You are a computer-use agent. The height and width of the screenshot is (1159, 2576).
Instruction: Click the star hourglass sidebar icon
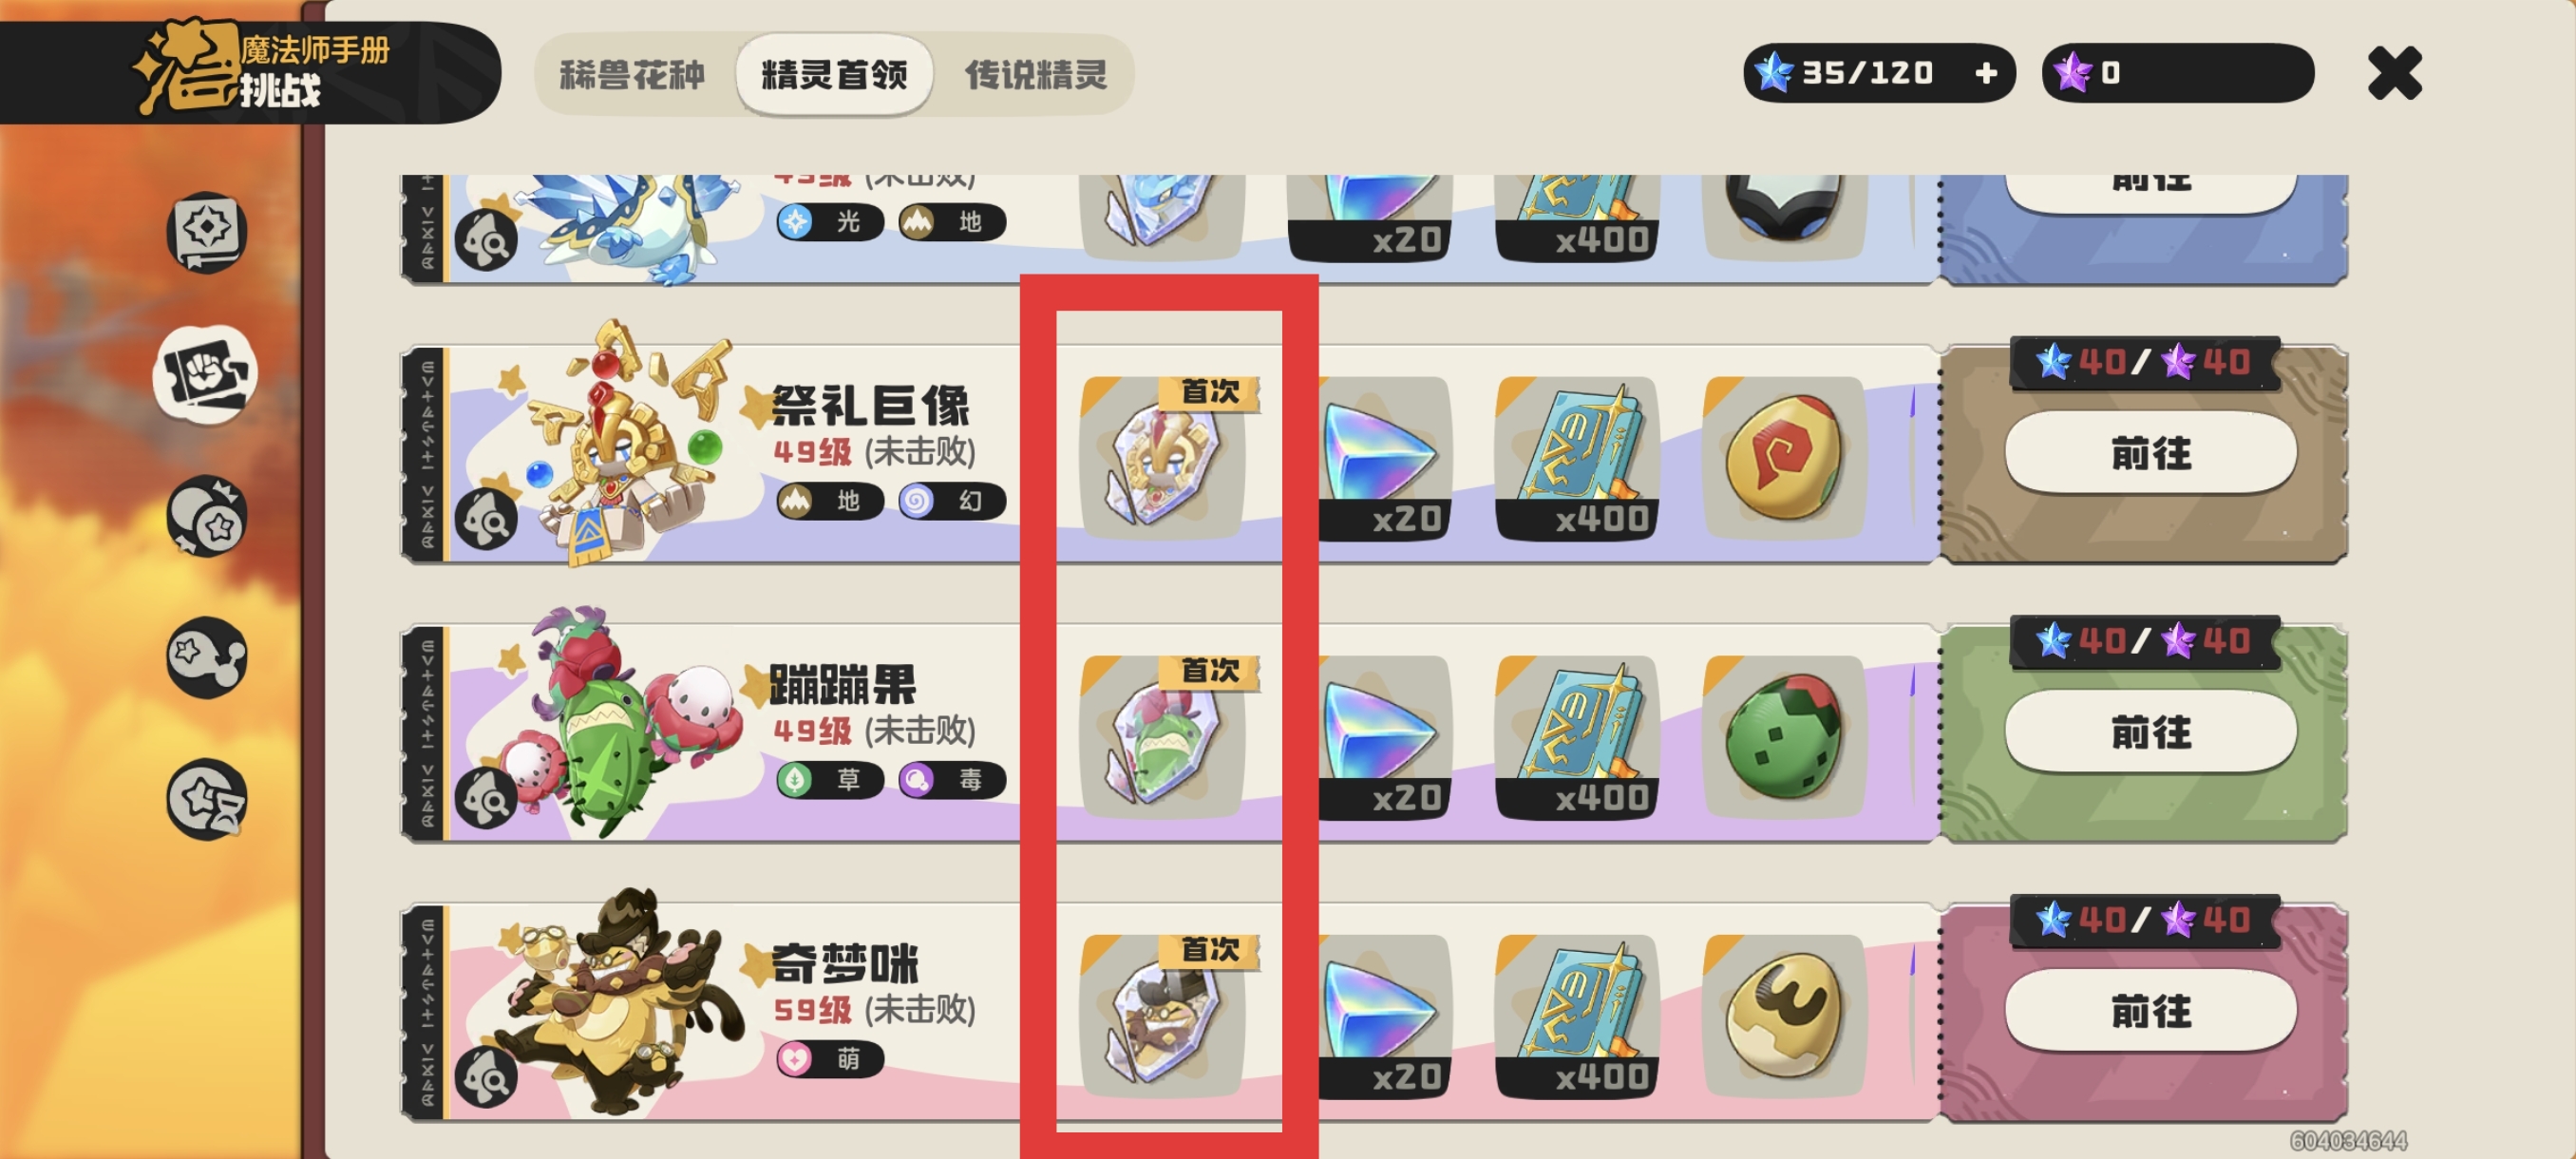click(206, 799)
